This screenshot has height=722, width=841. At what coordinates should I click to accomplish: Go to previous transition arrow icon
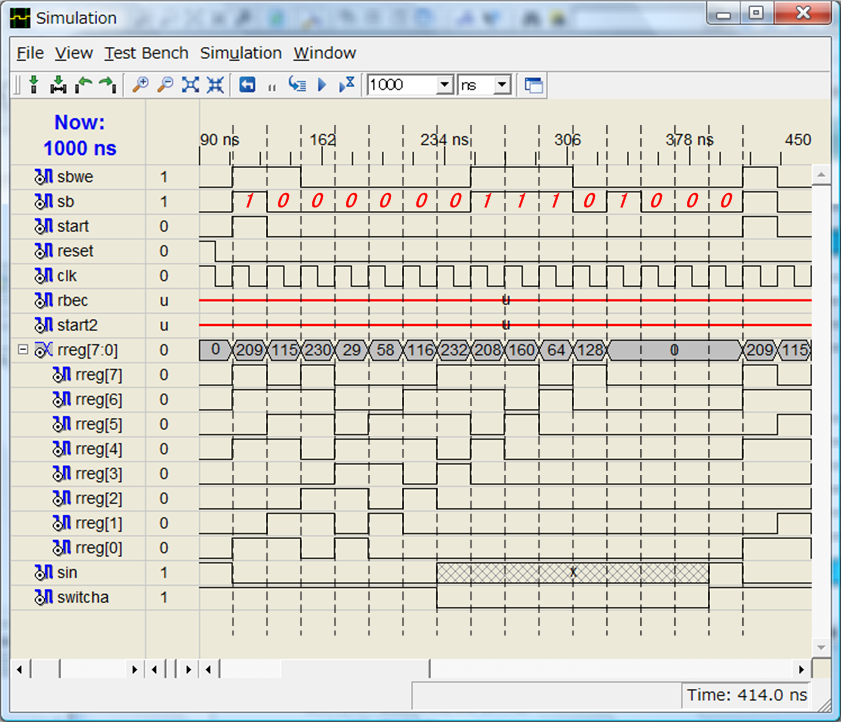pos(84,85)
